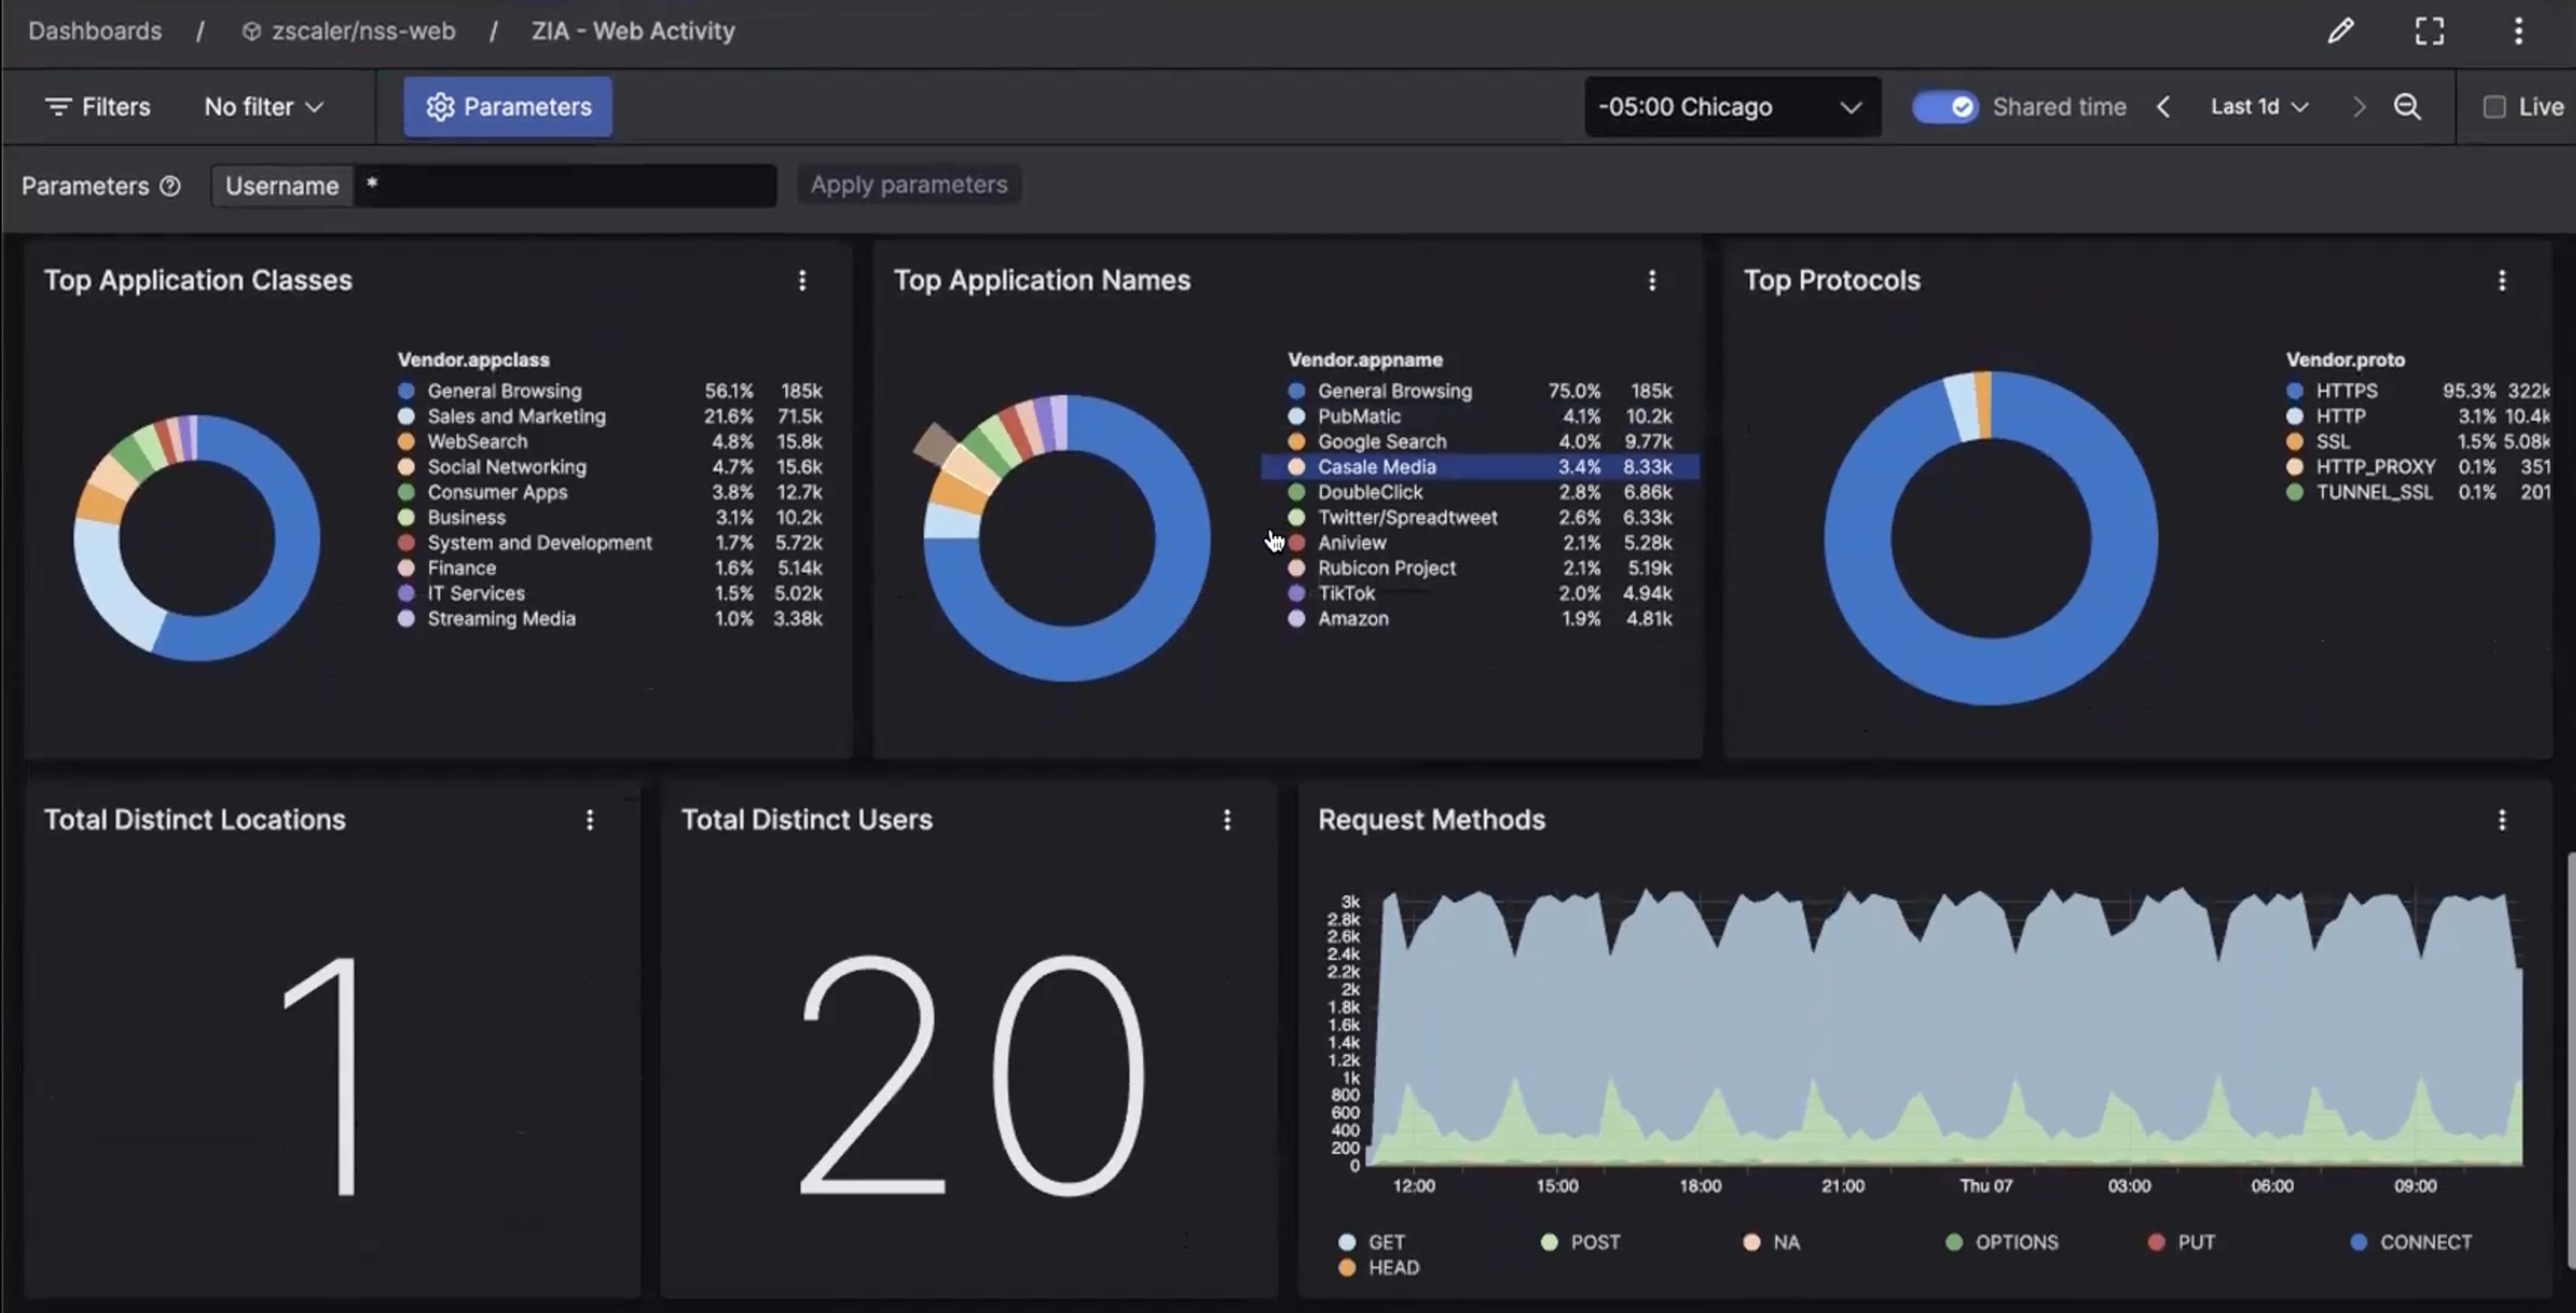Screen dimensions: 2576x1313
Task: Enable the Live checkbox
Action: point(2494,107)
